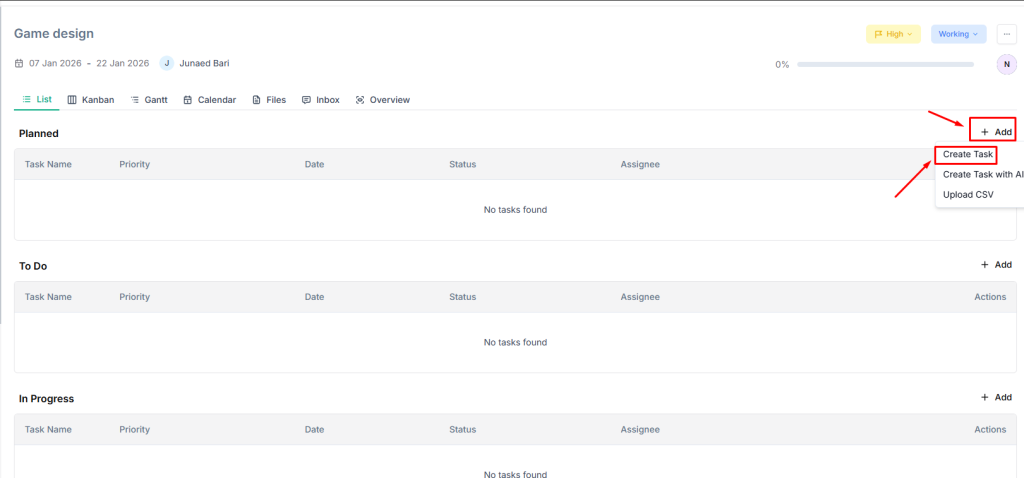
Task: Expand the High priority dropdown
Action: point(893,34)
